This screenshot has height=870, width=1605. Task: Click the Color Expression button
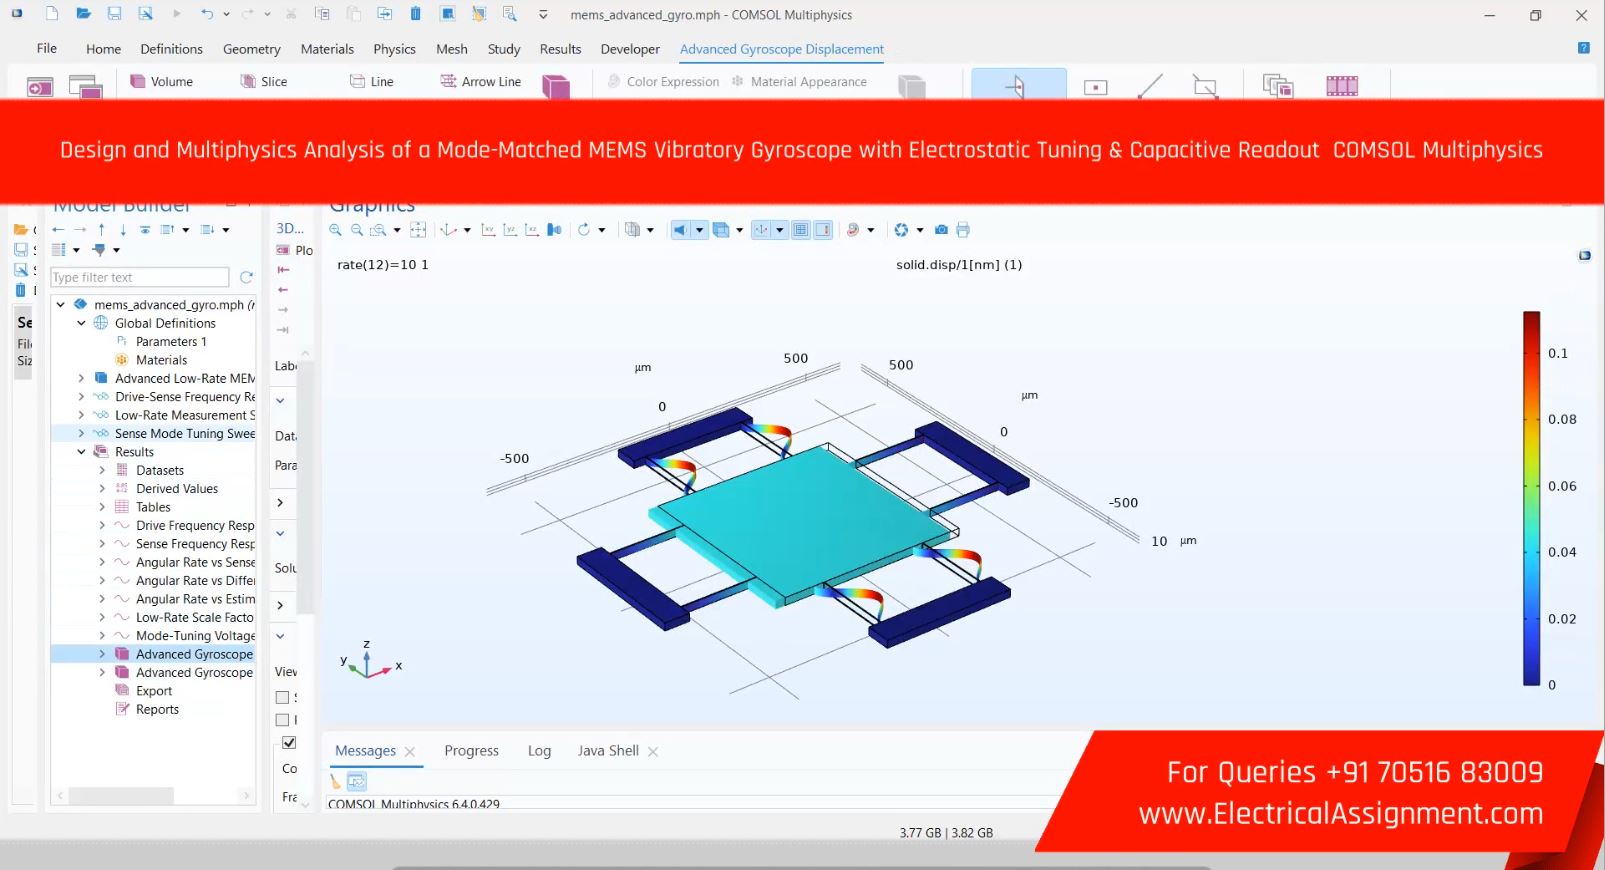coord(663,82)
